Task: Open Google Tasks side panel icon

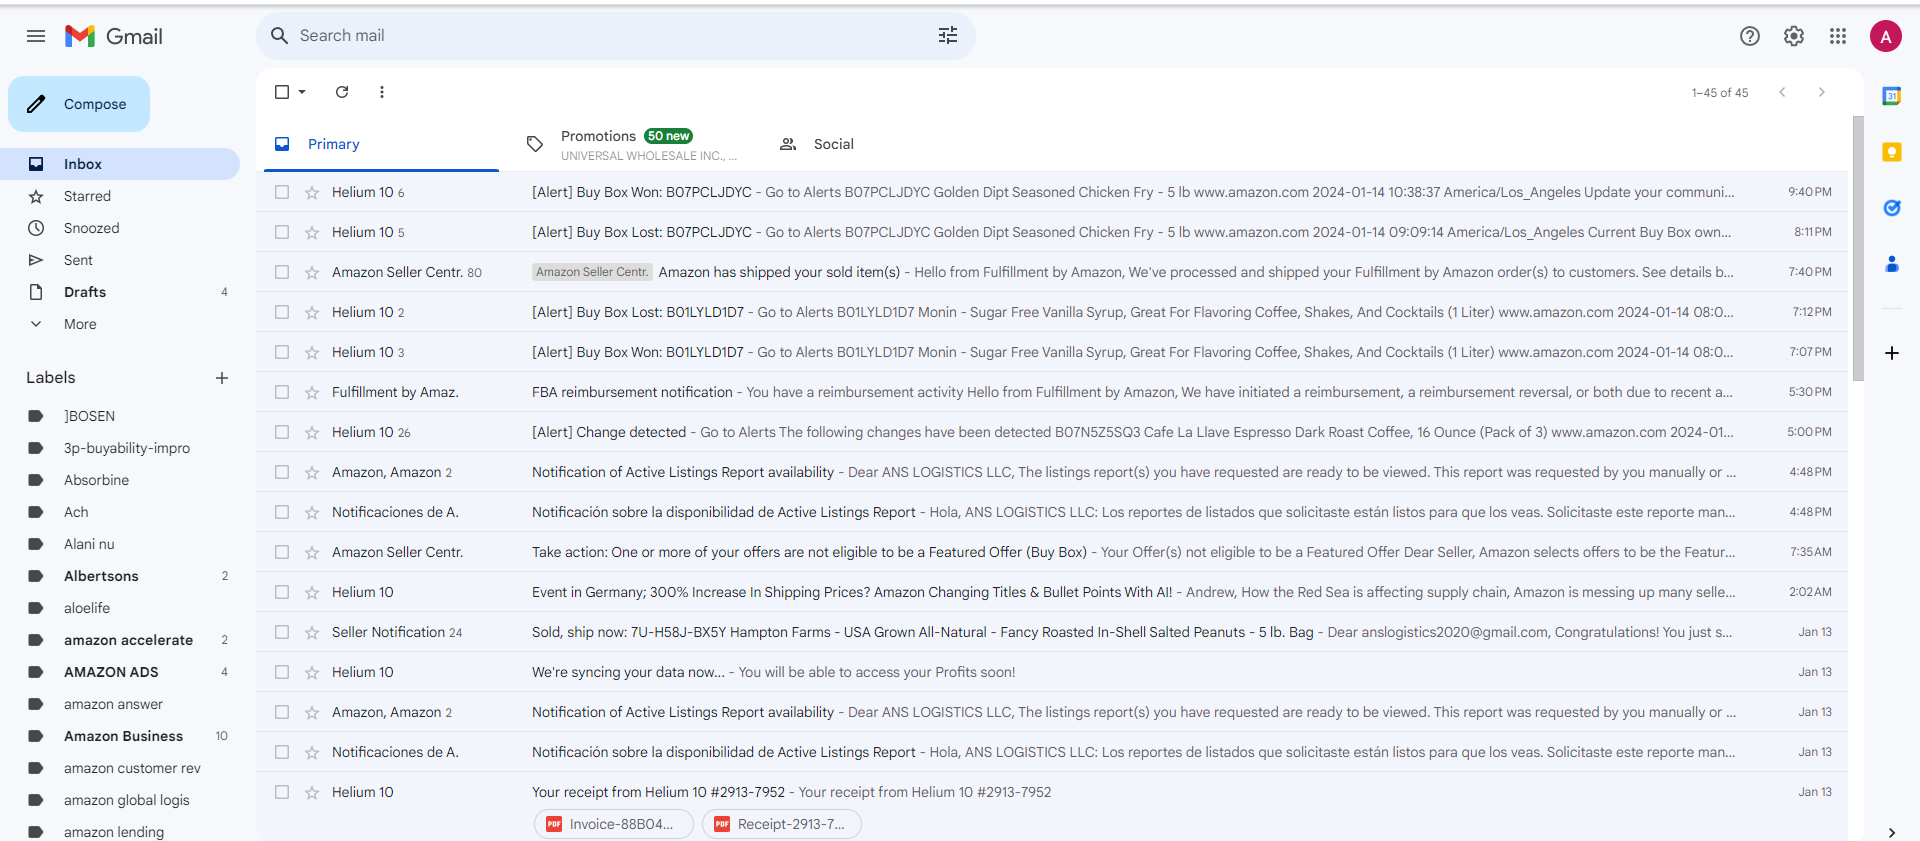Action: (x=1892, y=208)
